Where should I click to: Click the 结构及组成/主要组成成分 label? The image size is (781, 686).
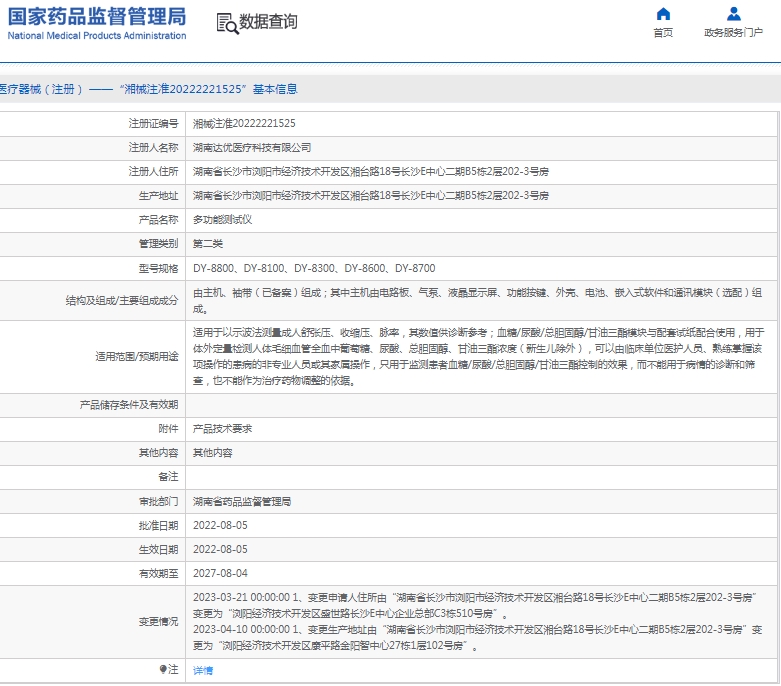pos(122,300)
